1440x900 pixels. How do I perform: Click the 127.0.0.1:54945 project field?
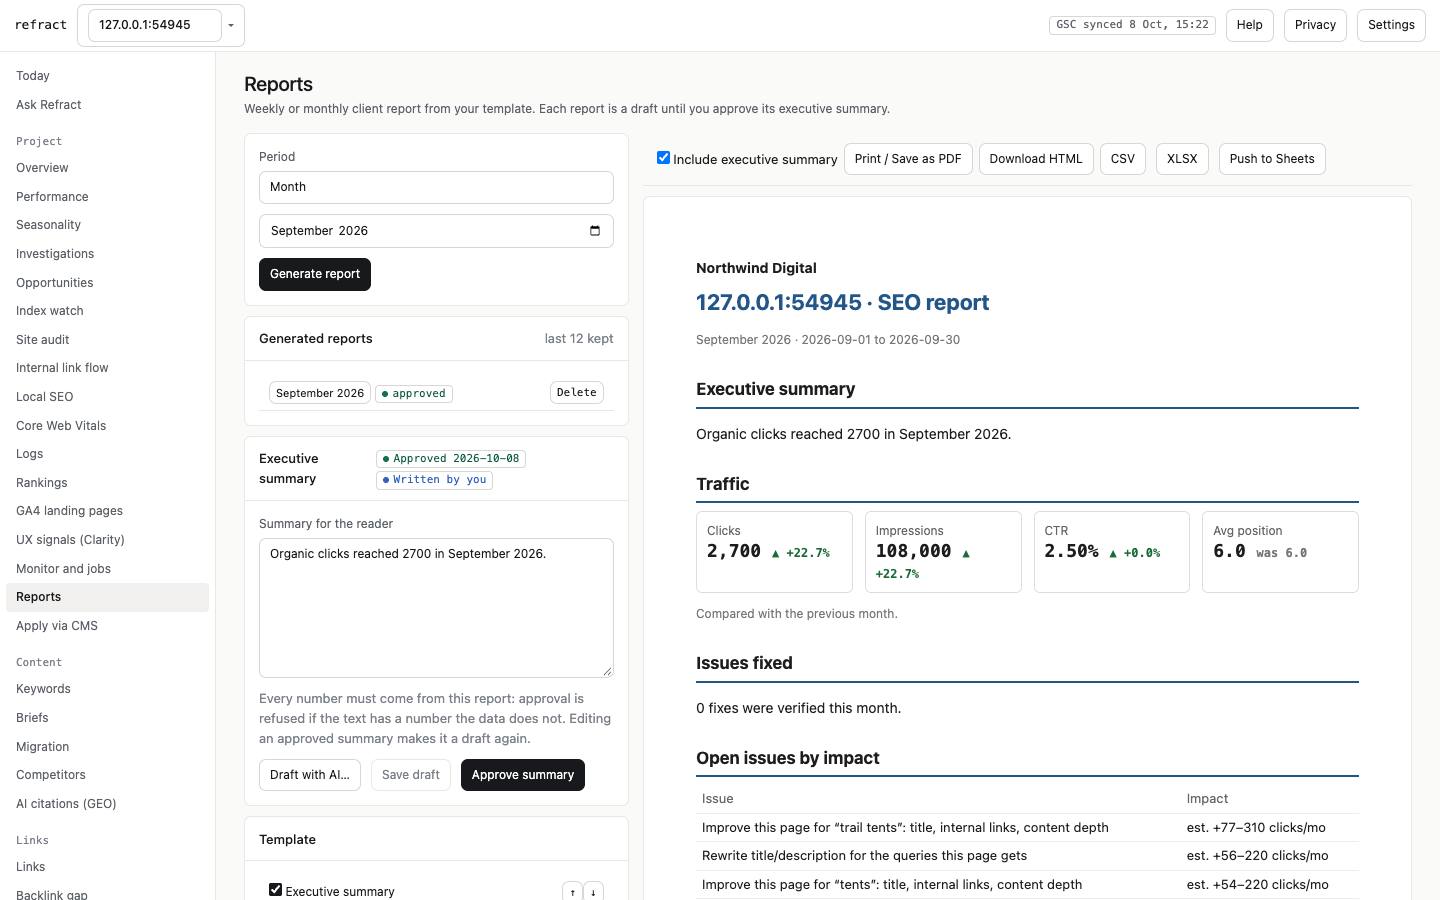(x=155, y=25)
